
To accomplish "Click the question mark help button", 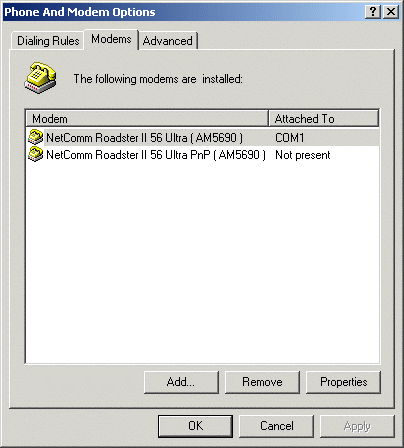I will coord(373,12).
